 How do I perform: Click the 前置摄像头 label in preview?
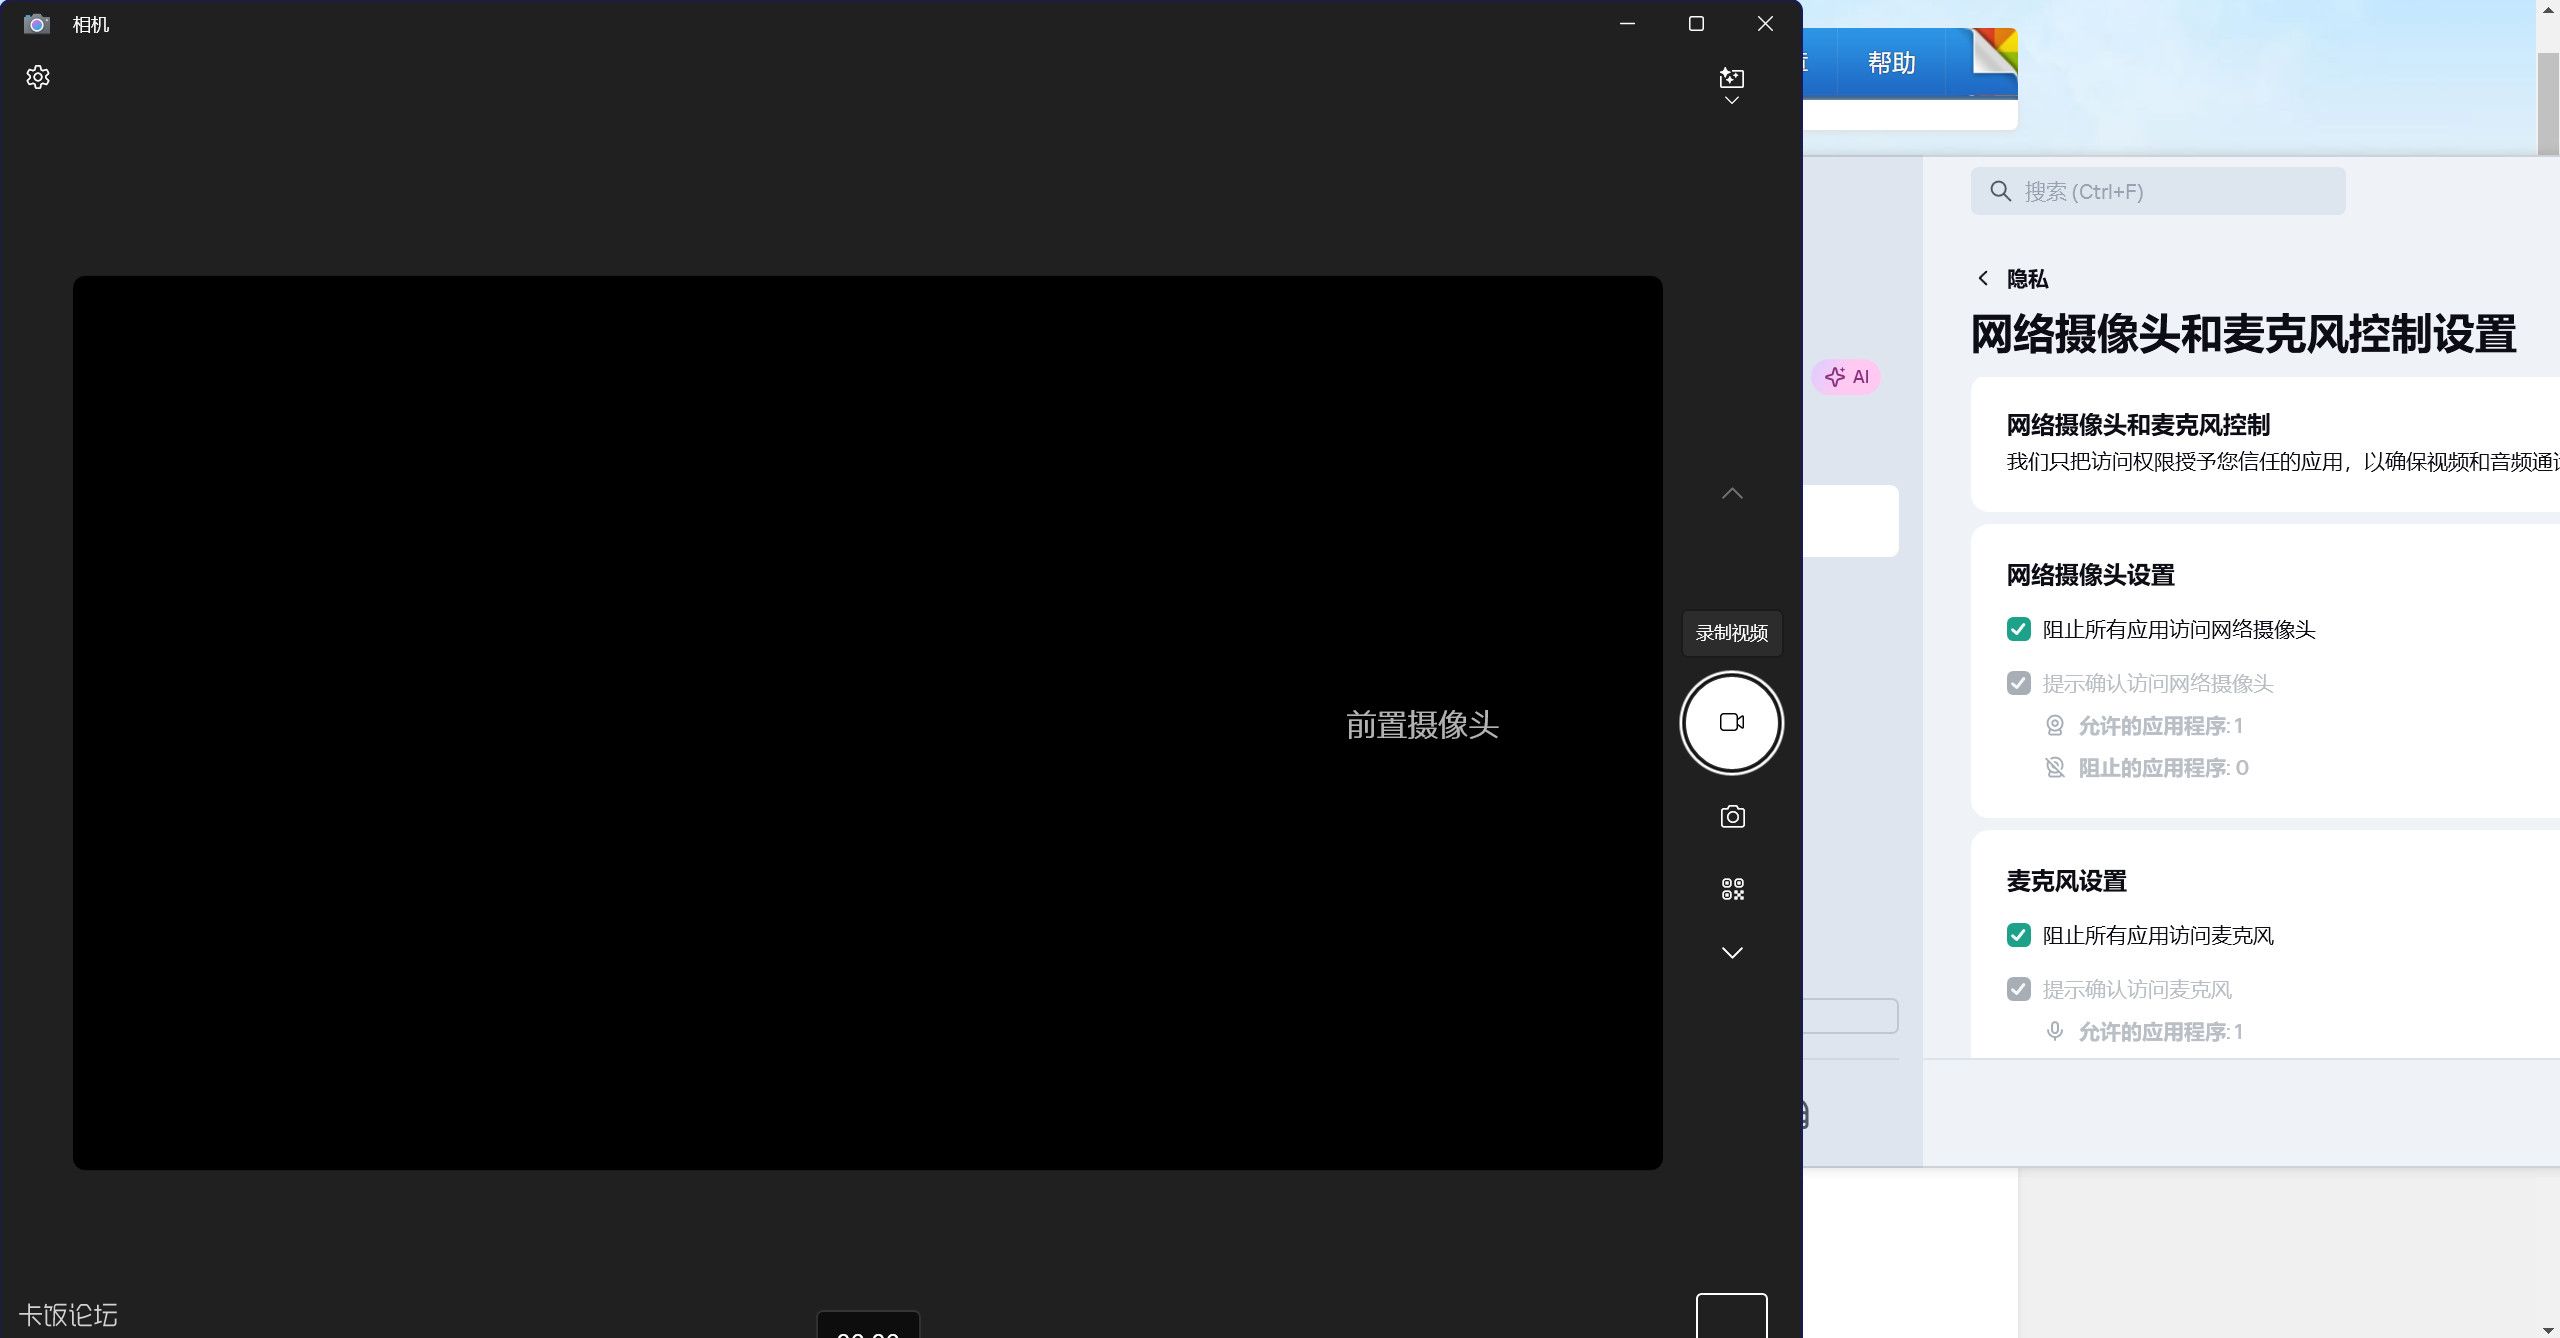coord(1422,725)
